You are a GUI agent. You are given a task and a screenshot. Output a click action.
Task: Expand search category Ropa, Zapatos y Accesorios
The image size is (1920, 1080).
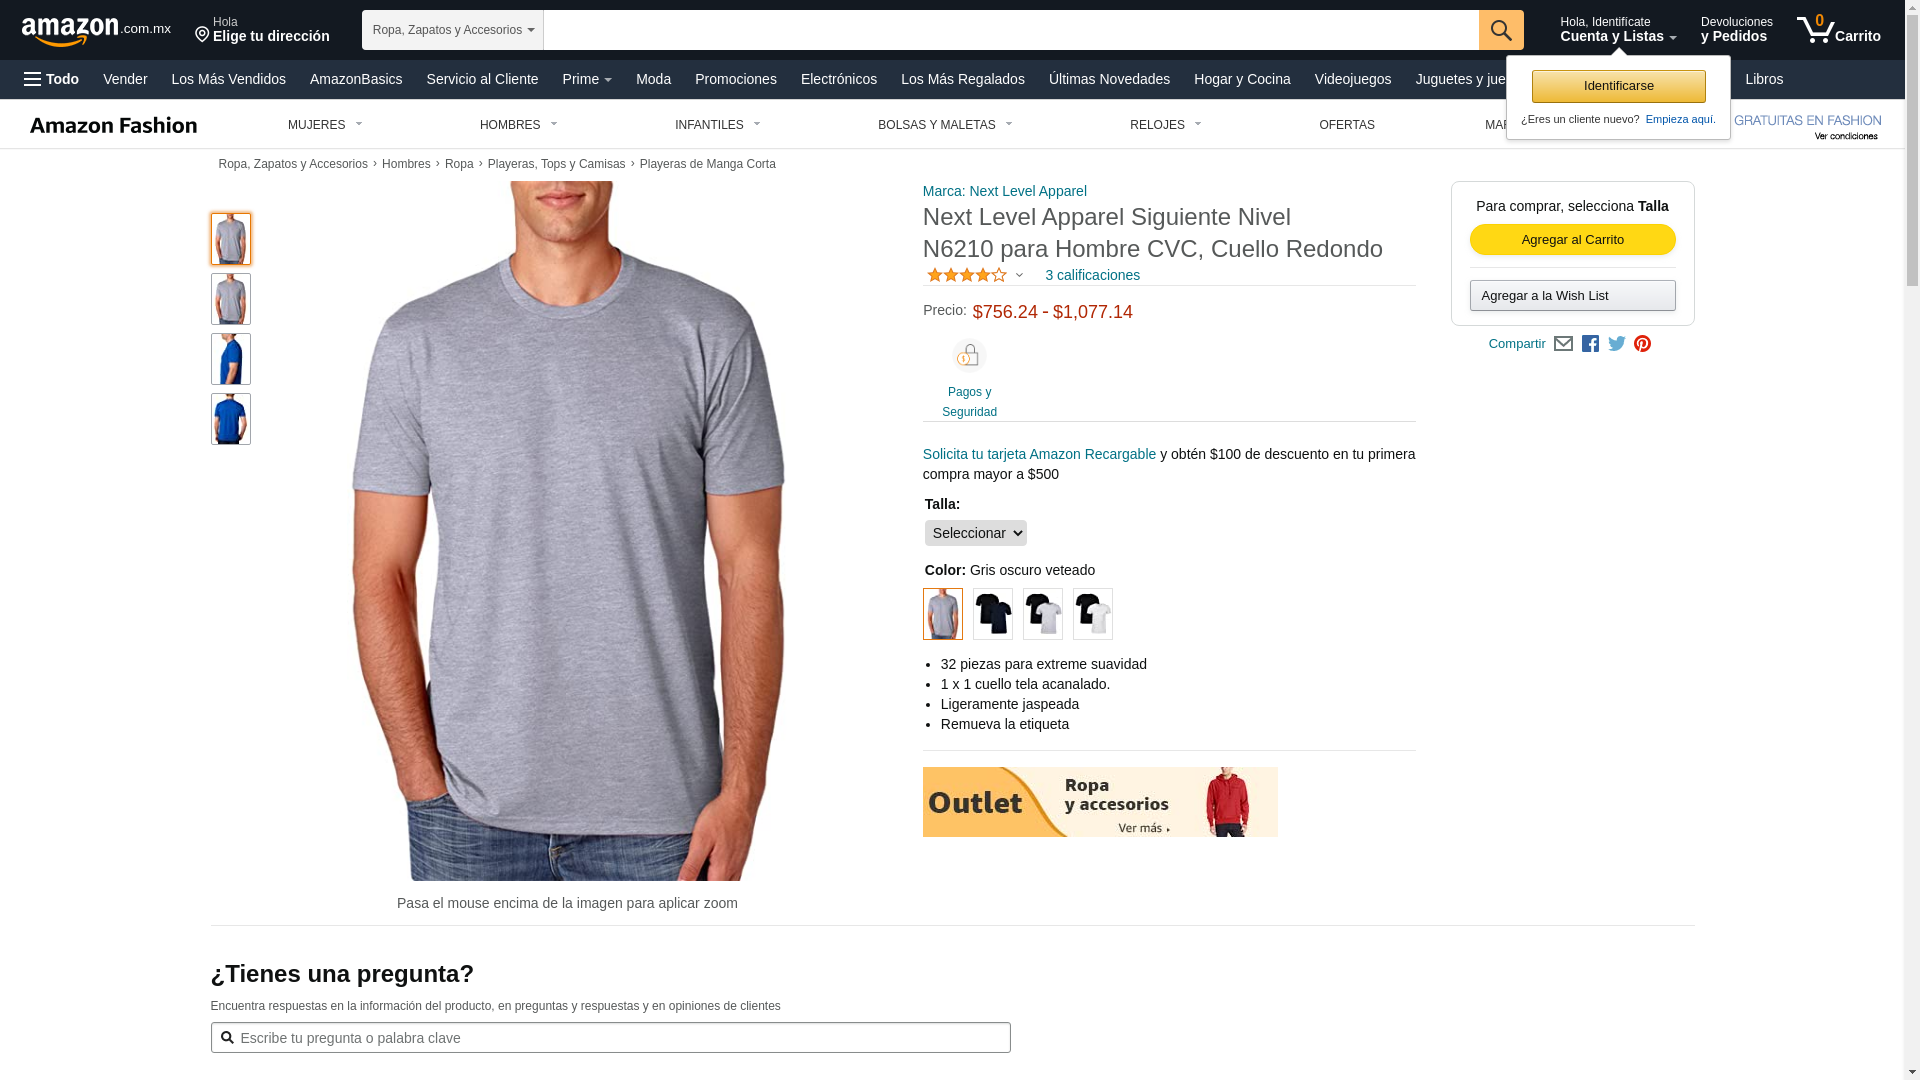453,30
